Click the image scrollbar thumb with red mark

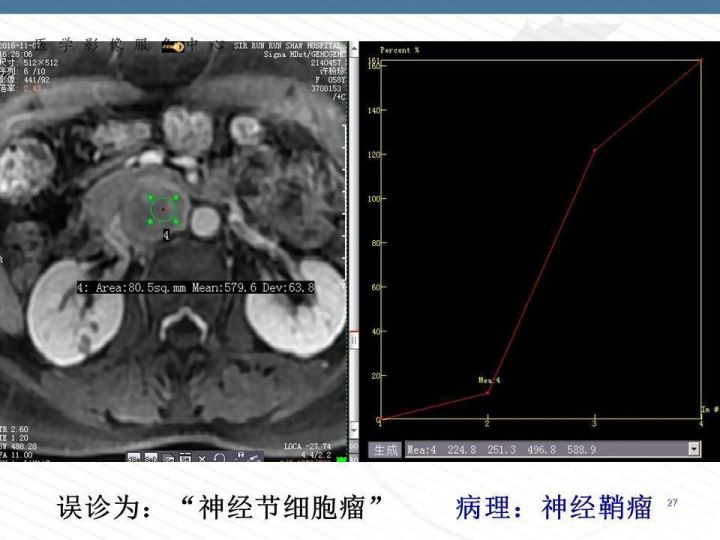(x=354, y=340)
